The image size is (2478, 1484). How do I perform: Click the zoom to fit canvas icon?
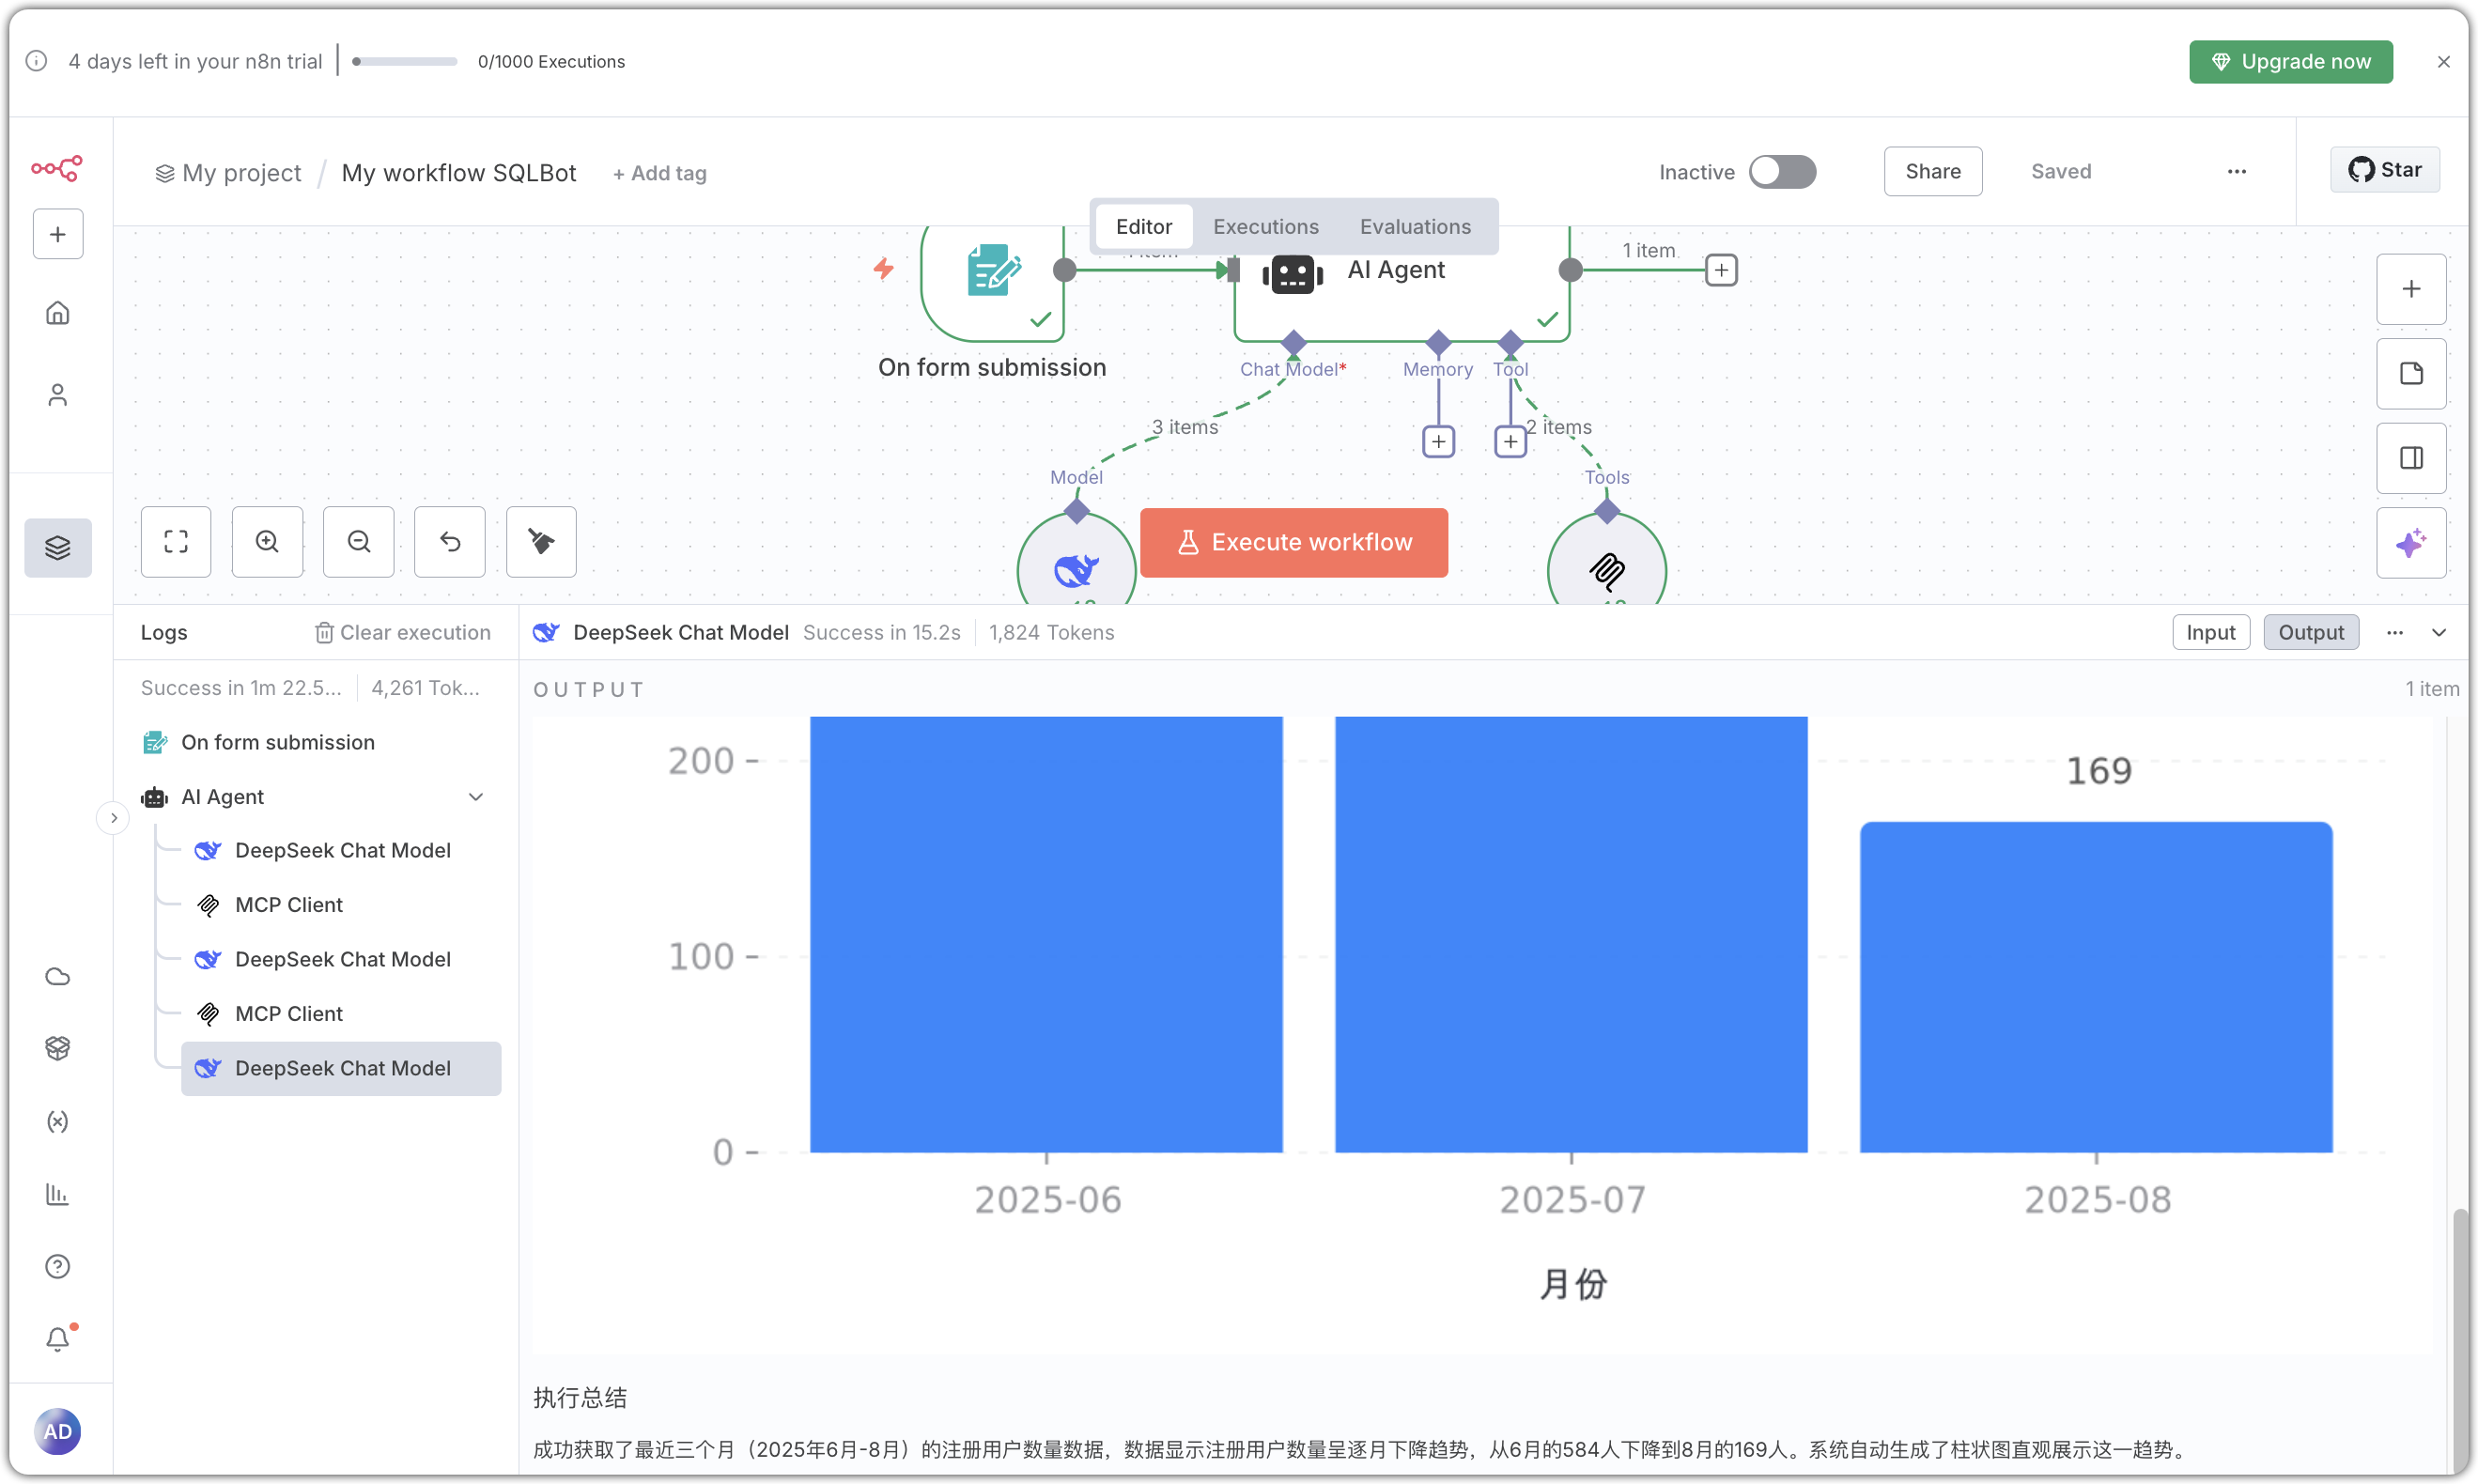(176, 542)
